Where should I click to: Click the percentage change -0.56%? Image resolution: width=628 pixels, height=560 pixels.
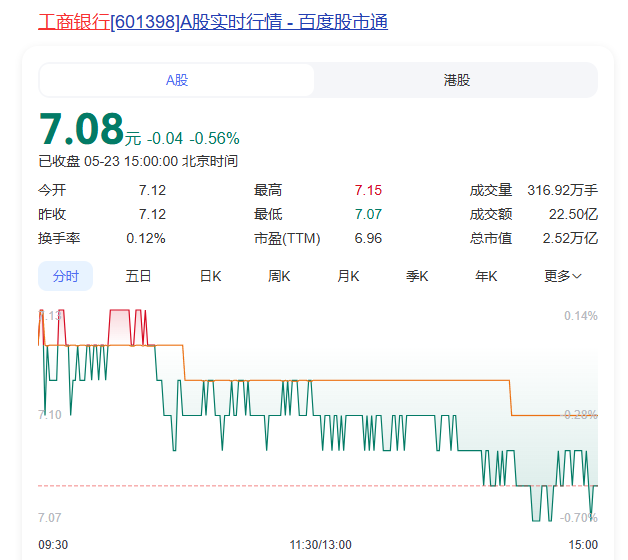pos(214,139)
